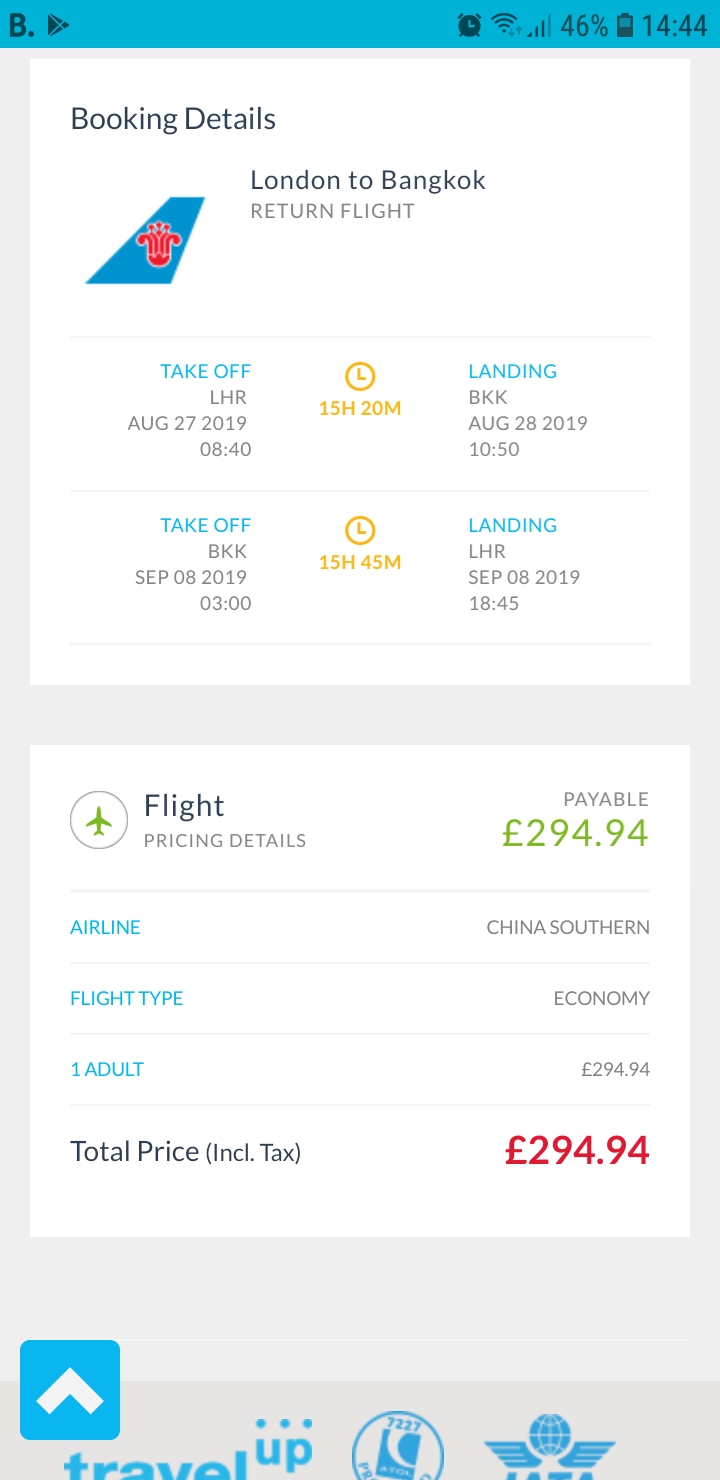Select the London to Bangkok route title
The width and height of the screenshot is (720, 1480).
click(368, 180)
